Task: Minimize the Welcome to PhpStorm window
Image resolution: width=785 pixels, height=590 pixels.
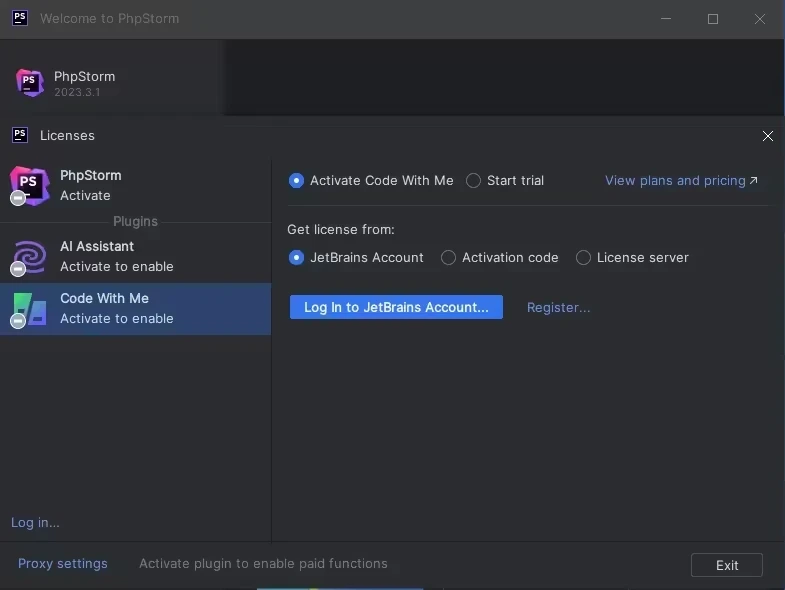Action: click(666, 19)
